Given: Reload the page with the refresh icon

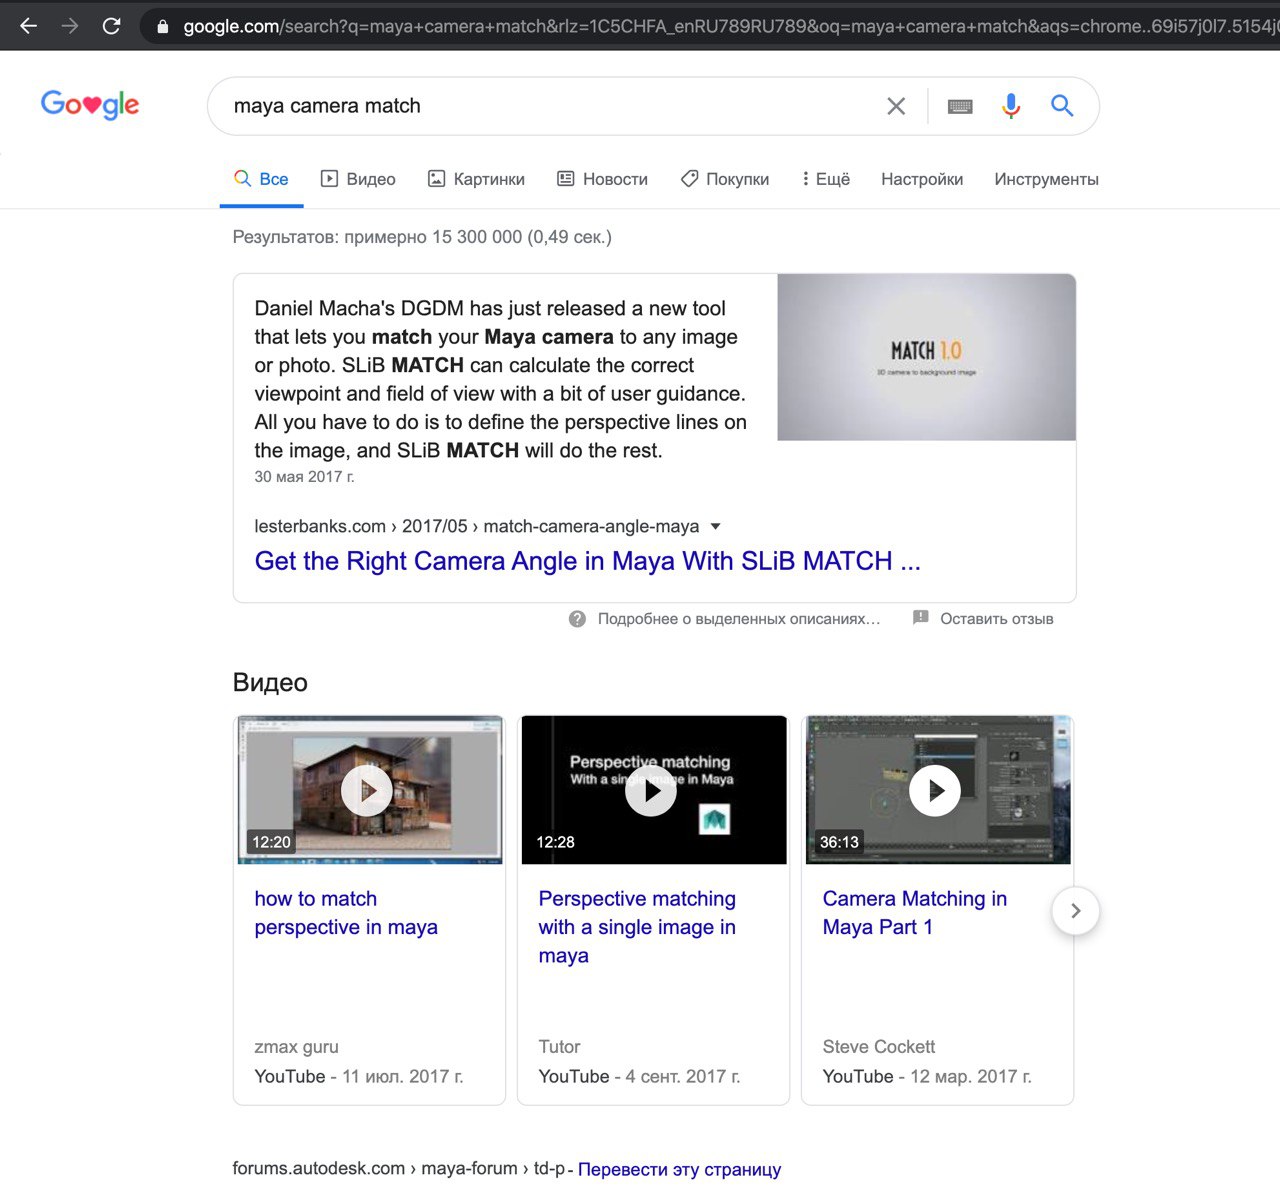Looking at the screenshot, I should tap(112, 26).
